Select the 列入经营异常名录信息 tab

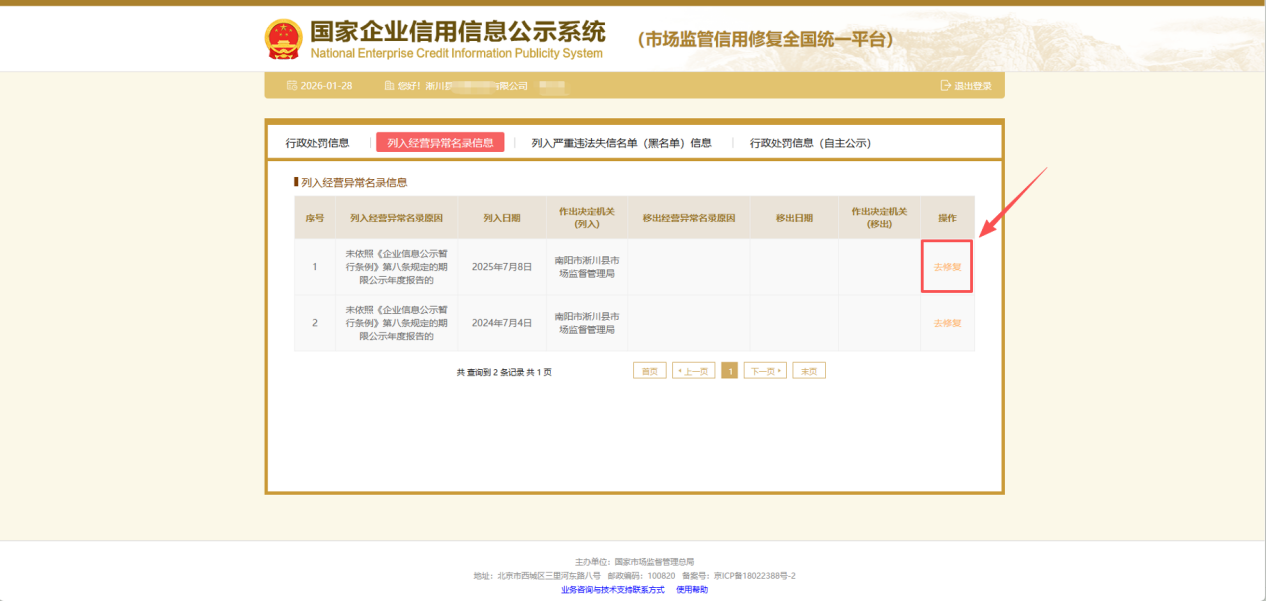pos(440,143)
